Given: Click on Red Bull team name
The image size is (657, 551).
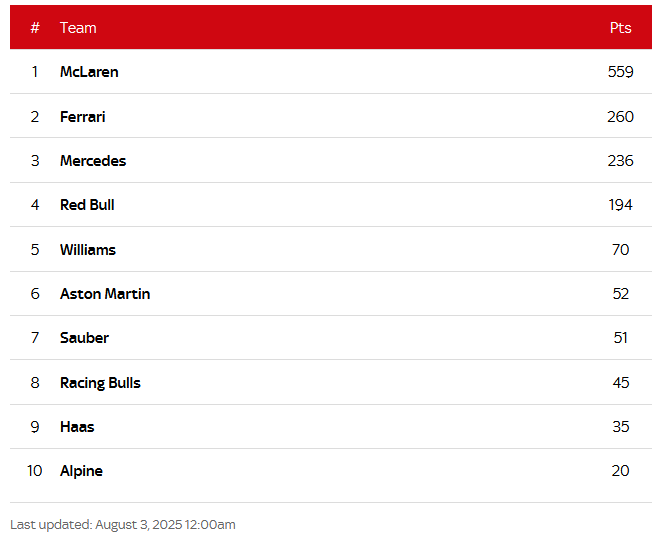Looking at the screenshot, I should pyautogui.click(x=87, y=205).
